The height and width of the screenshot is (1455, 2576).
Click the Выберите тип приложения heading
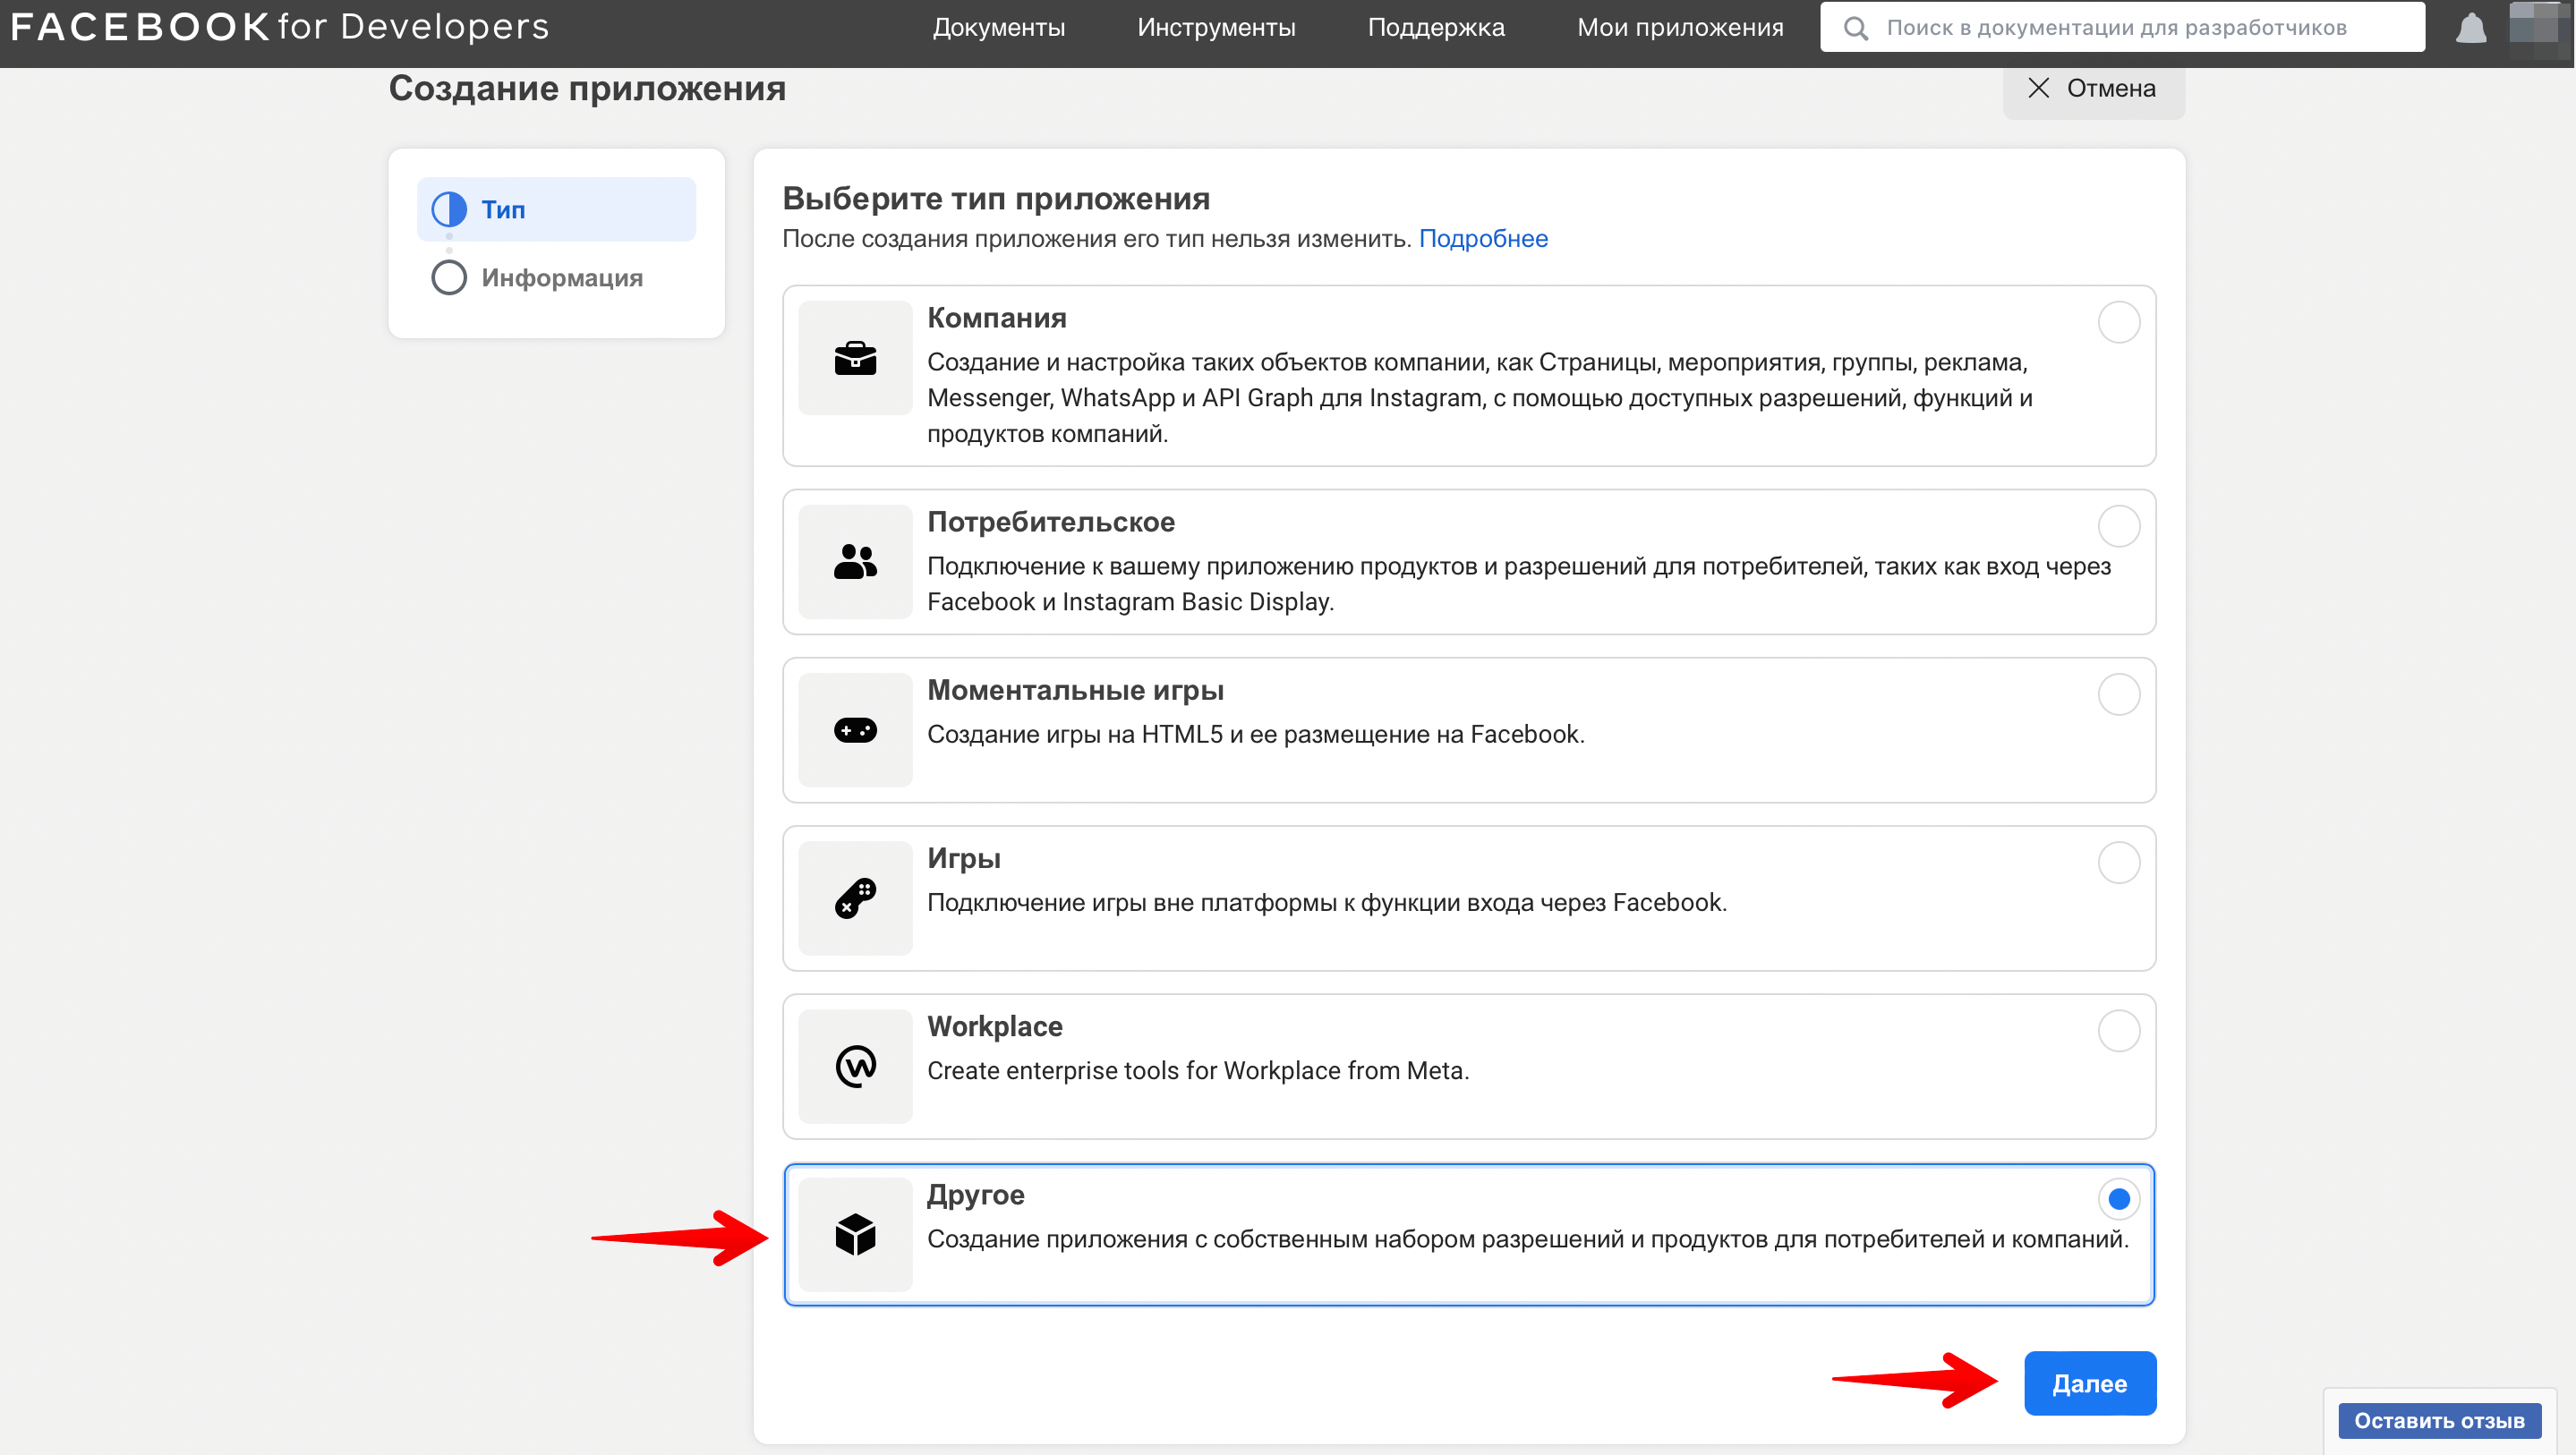pos(995,198)
